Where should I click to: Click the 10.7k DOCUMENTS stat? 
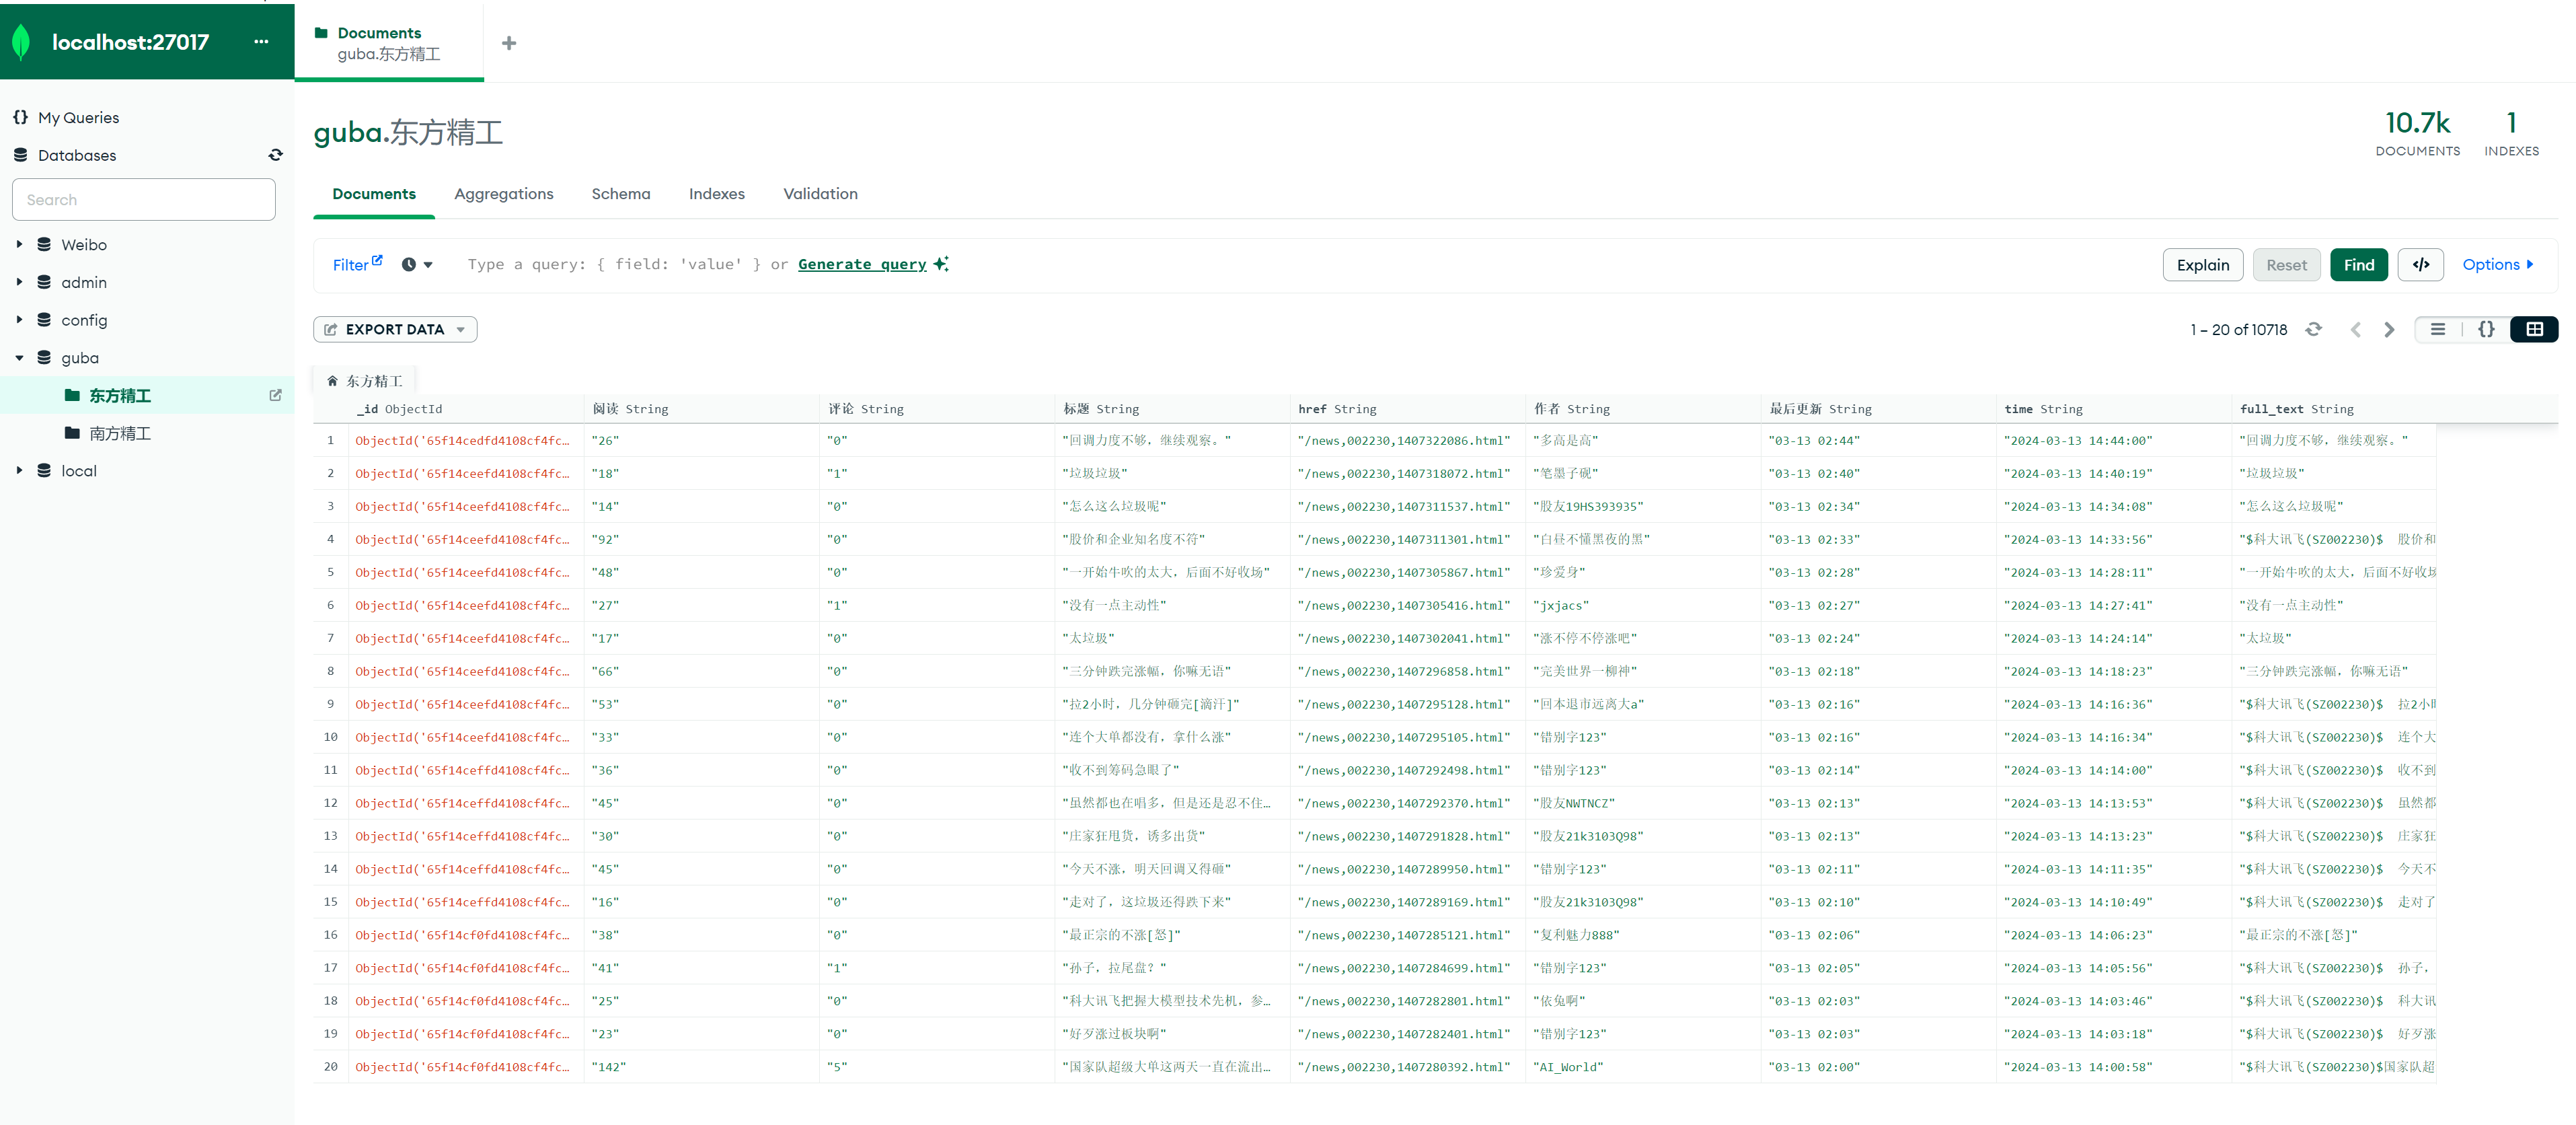[x=2417, y=133]
